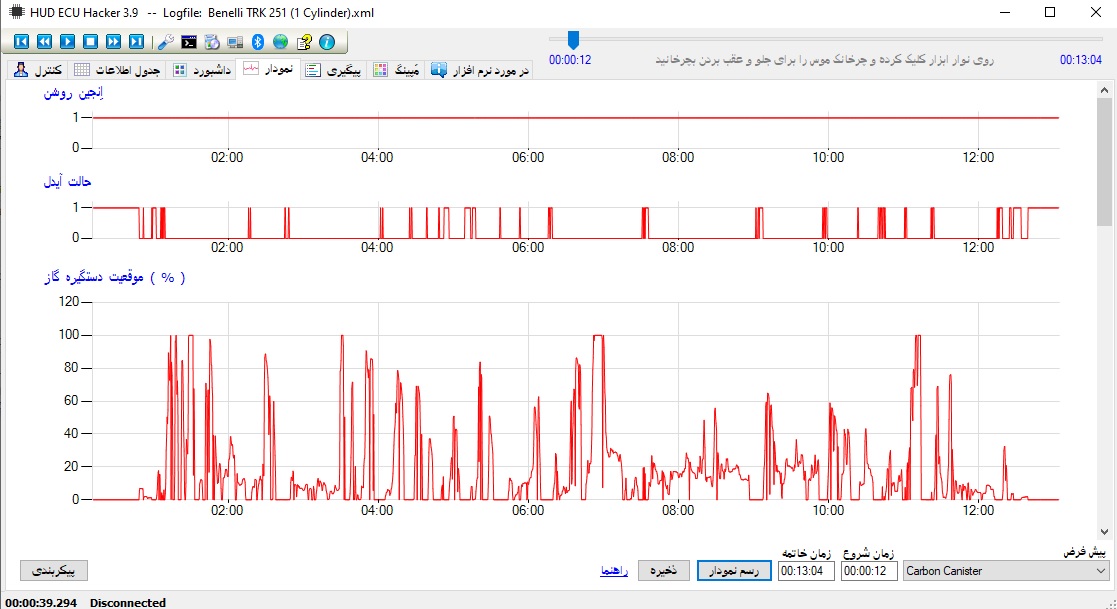Viewport: 1117px width, 609px height.
Task: Rewind the log playback
Action: click(x=44, y=42)
